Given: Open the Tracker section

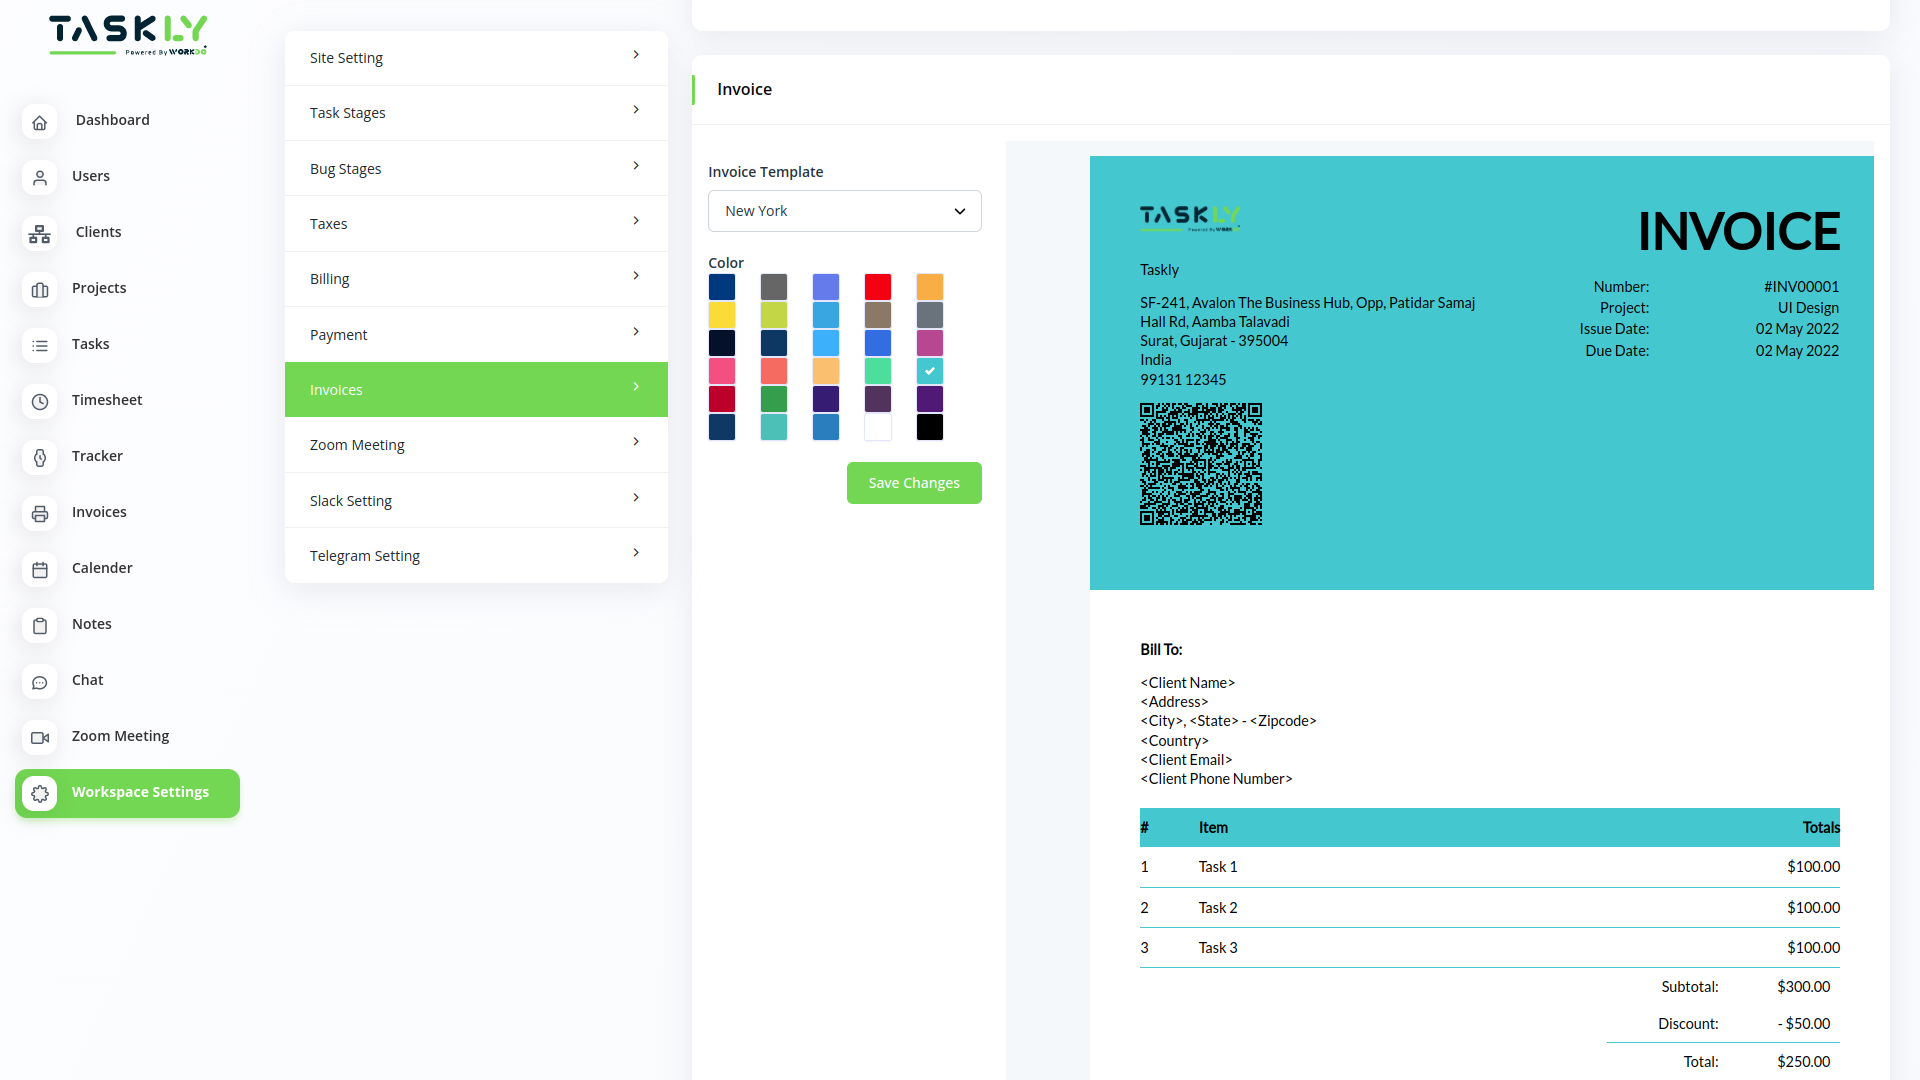Looking at the screenshot, I should [x=97, y=456].
